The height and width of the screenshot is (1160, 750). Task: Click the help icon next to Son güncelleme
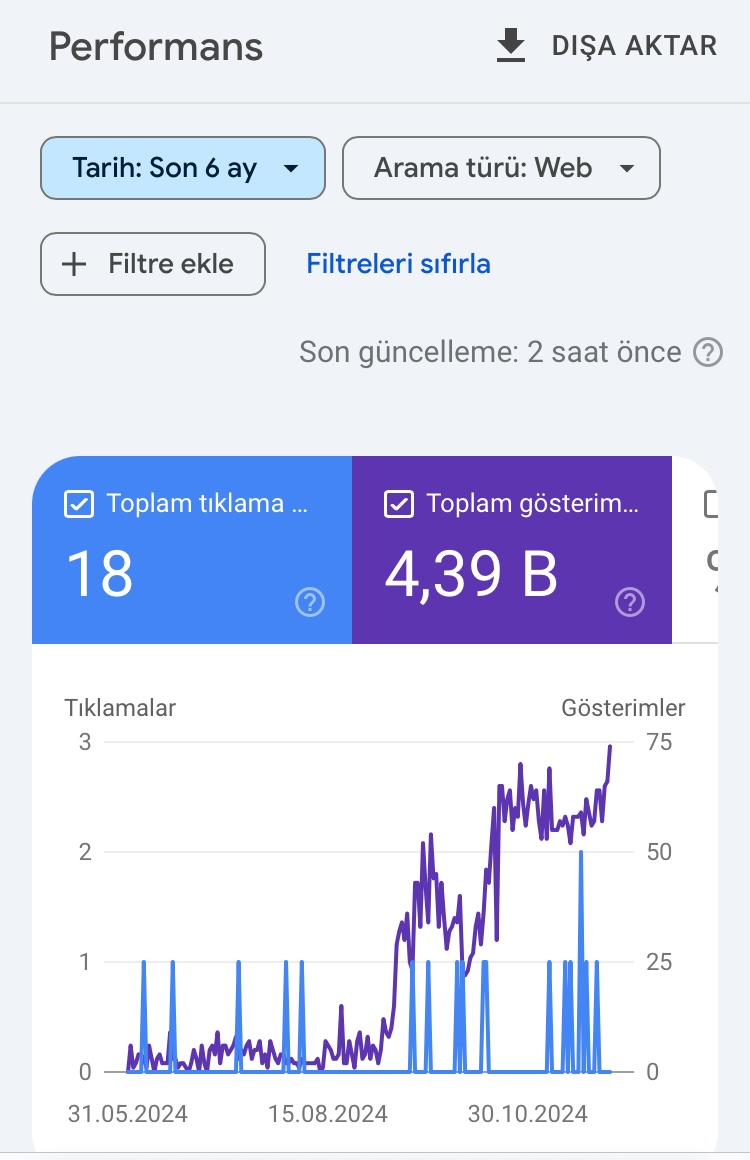pos(708,352)
